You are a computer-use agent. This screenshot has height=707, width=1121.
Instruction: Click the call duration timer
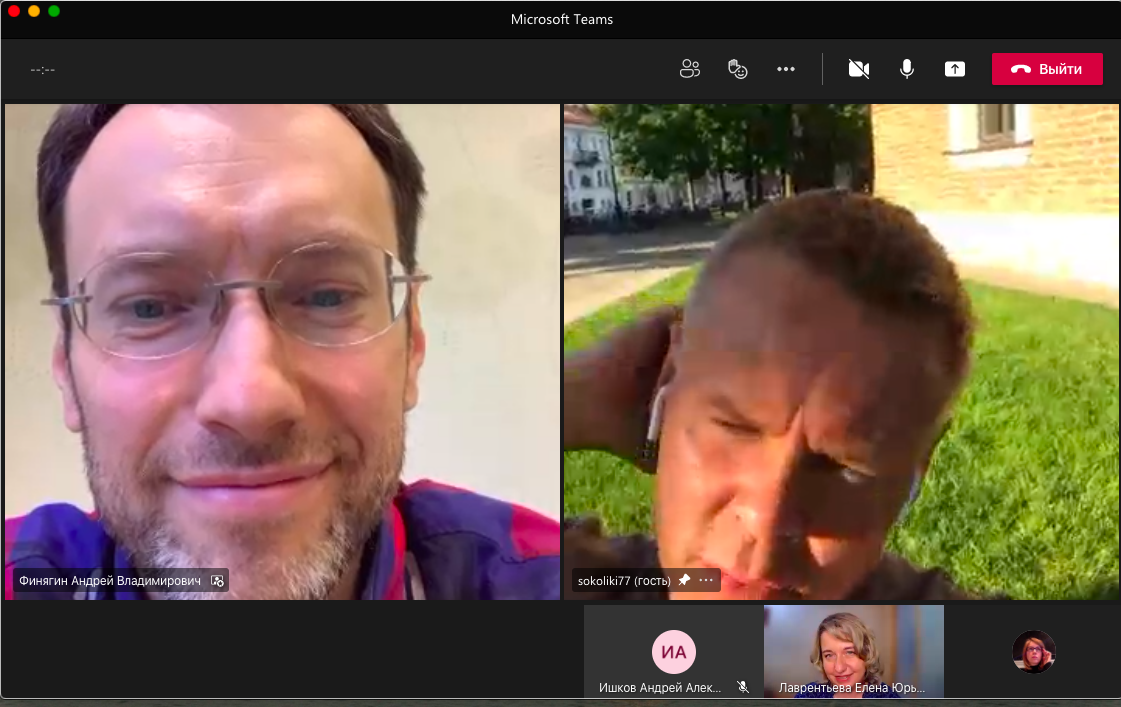pyautogui.click(x=43, y=70)
